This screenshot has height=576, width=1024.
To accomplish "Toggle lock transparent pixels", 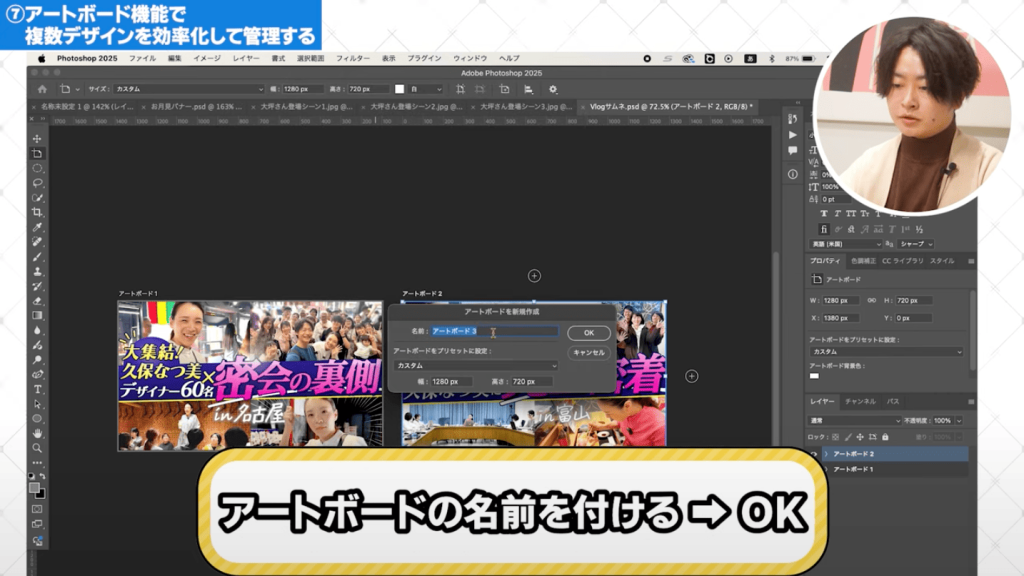I will click(x=835, y=437).
